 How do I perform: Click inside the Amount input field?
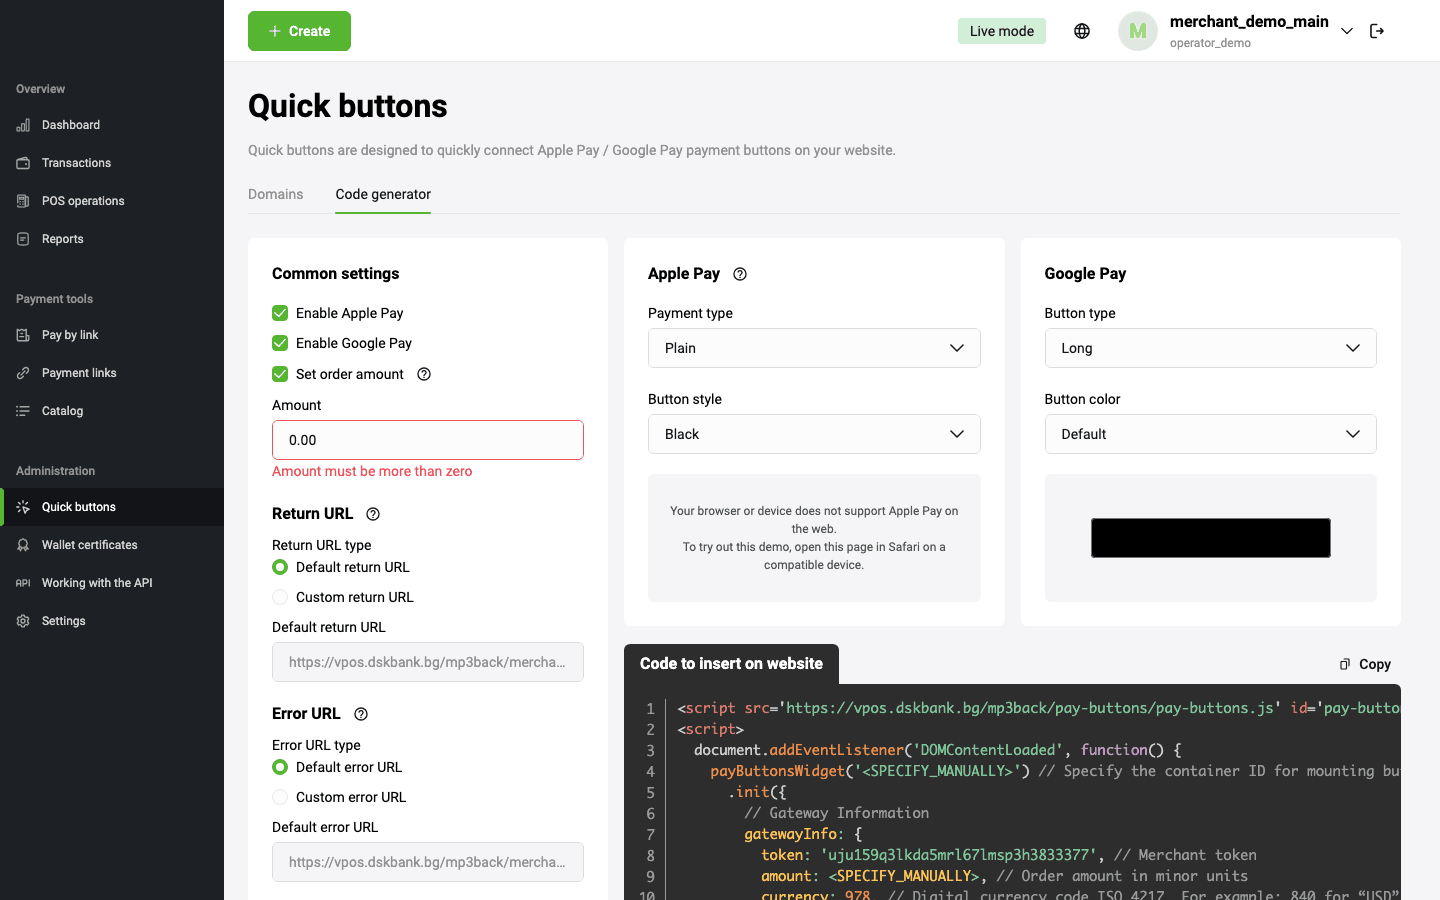427,439
